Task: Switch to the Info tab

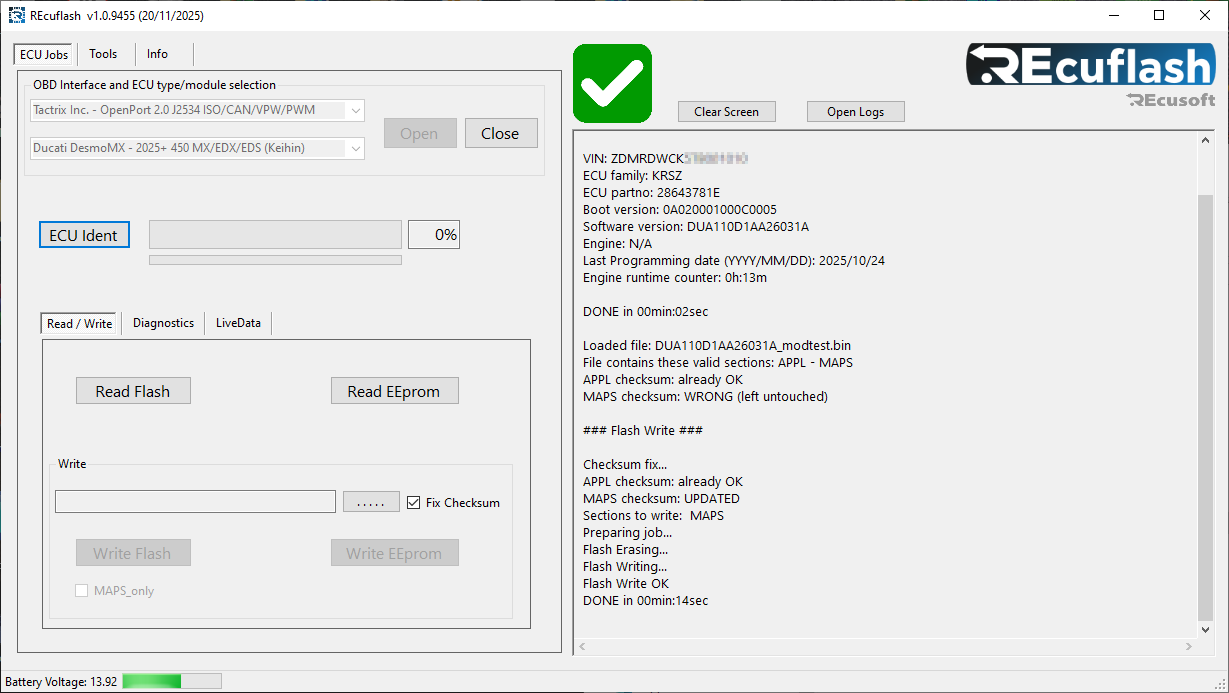Action: click(157, 54)
